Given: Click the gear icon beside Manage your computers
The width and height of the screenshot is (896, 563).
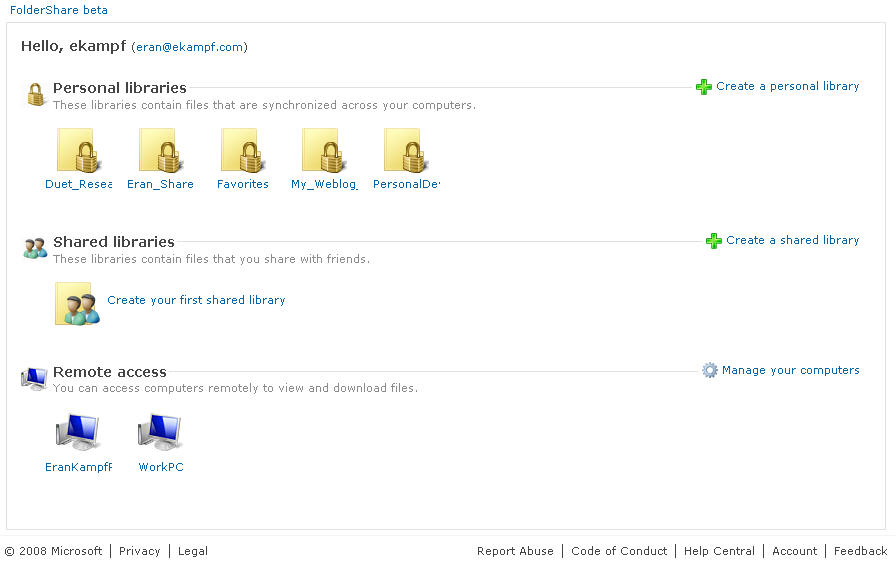Looking at the screenshot, I should click(x=710, y=370).
